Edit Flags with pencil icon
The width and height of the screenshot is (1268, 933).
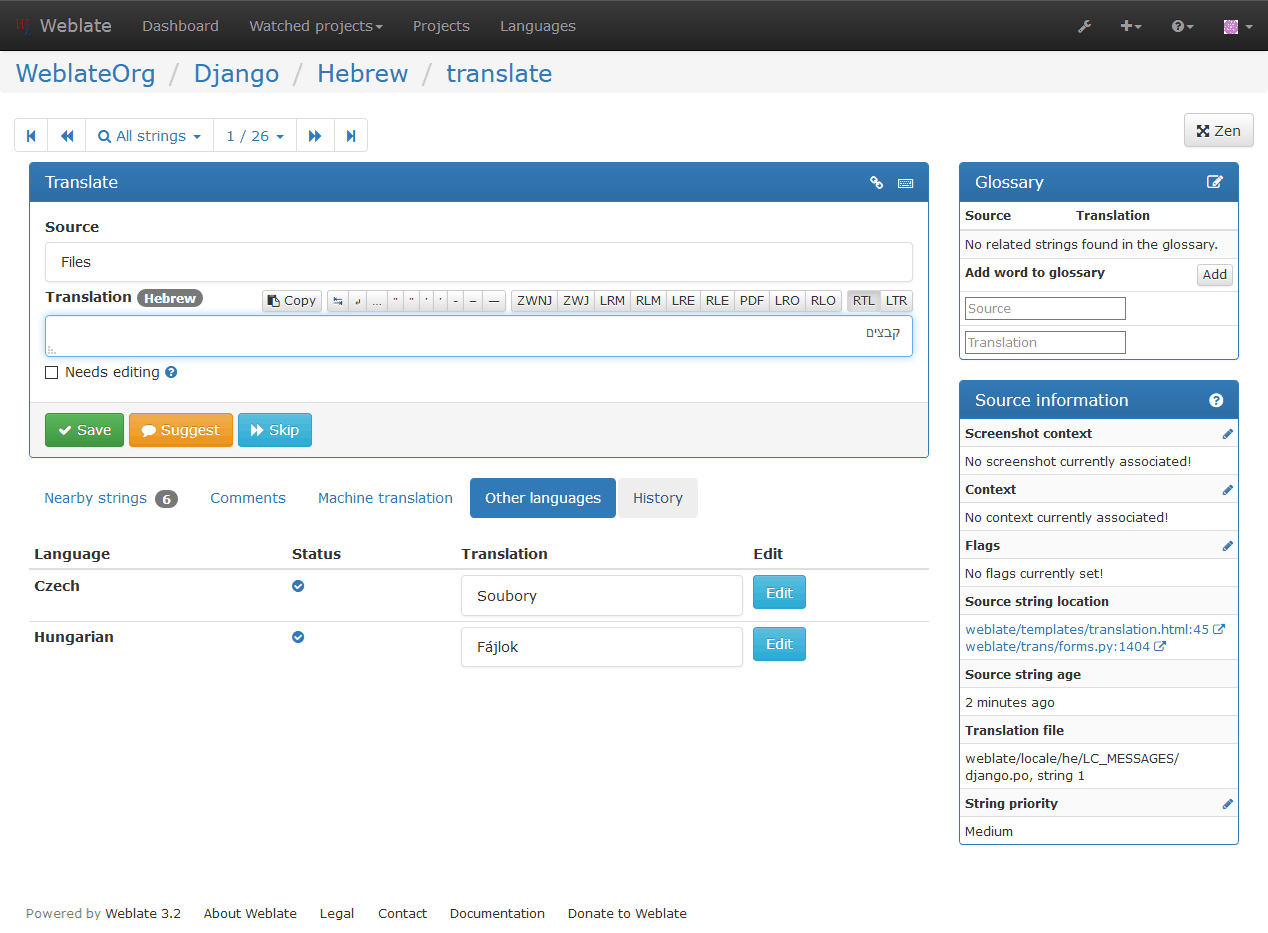tap(1228, 546)
